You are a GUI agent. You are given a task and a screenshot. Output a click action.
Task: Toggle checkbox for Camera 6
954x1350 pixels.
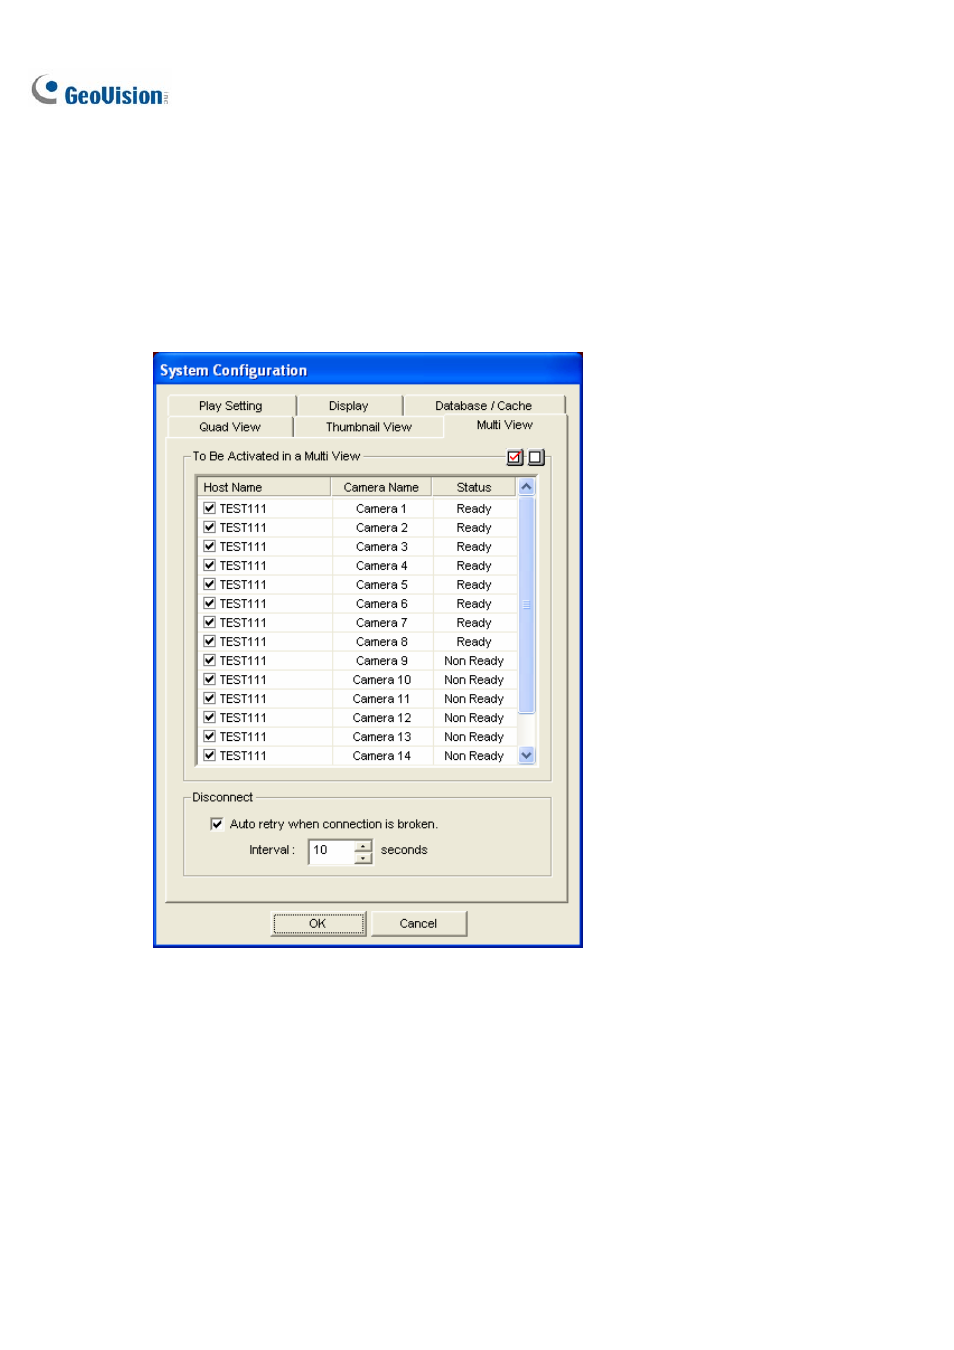(210, 603)
